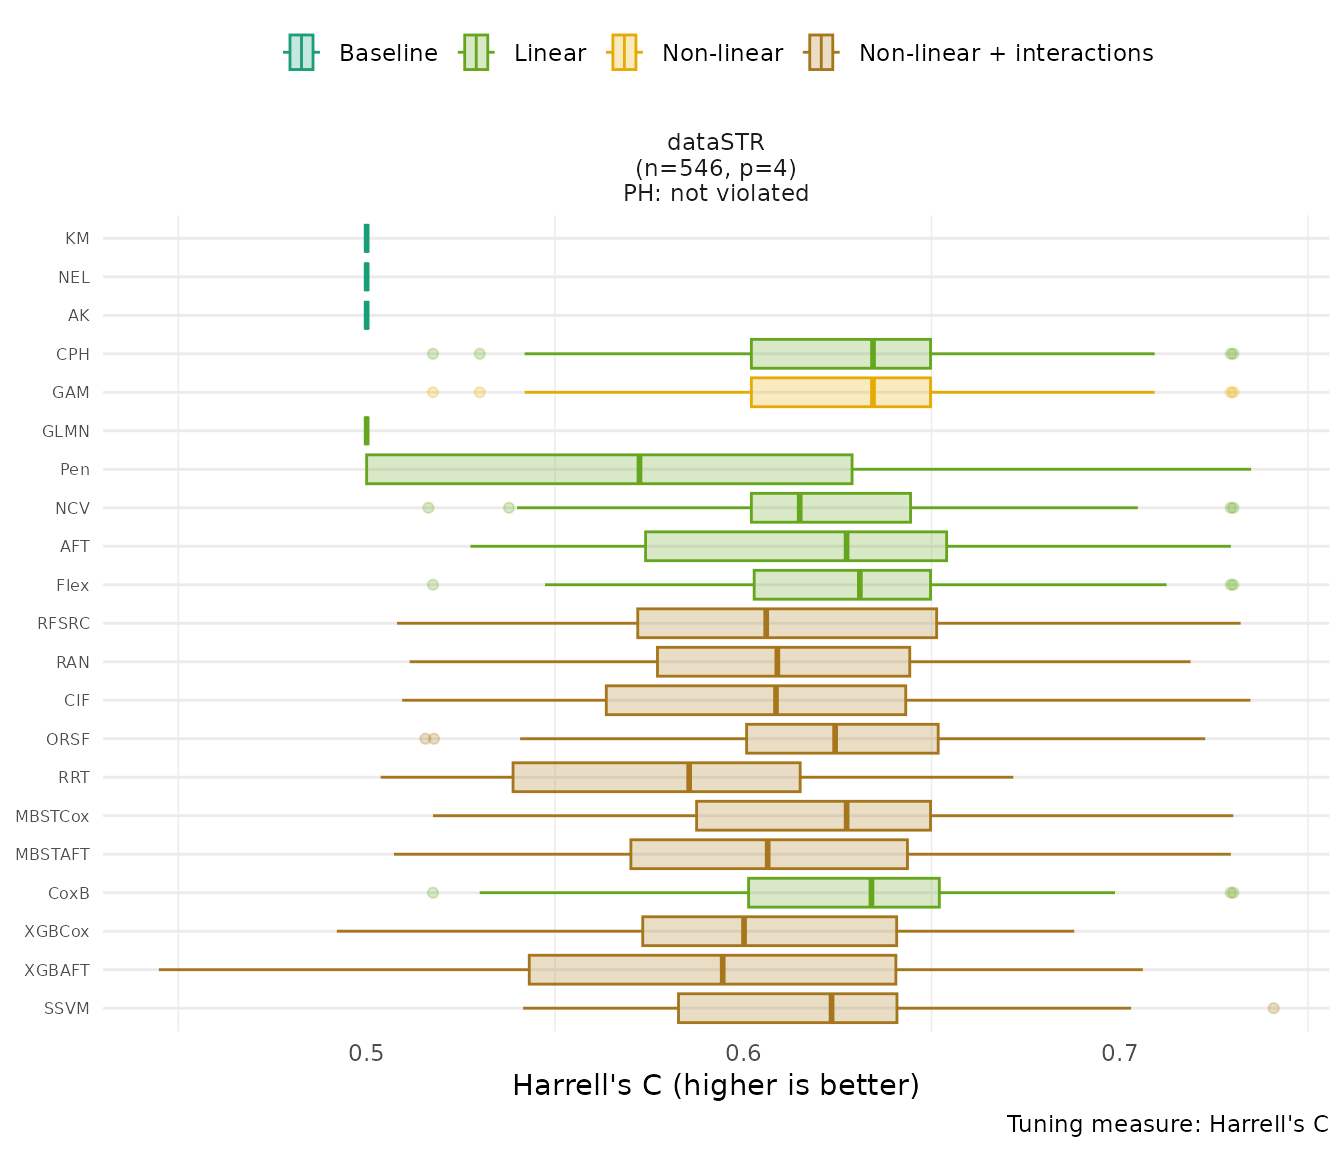Select the MBSTCox row label

[x=52, y=816]
